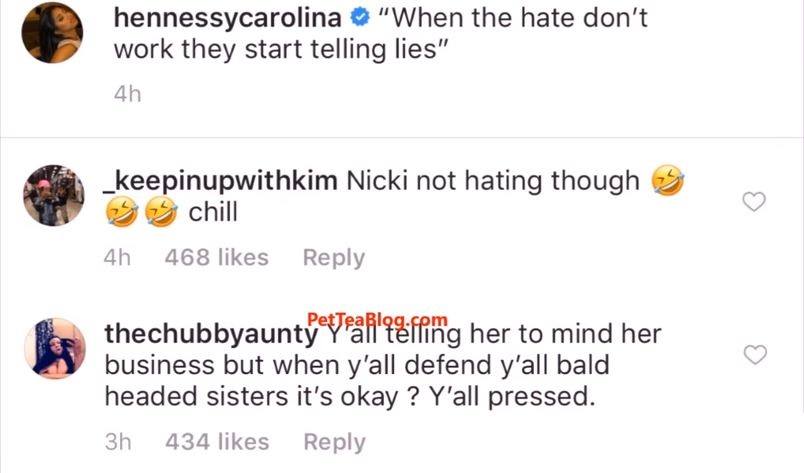Click the 3h timestamp on thechubbyaunty comment
804x473 pixels.
point(118,442)
